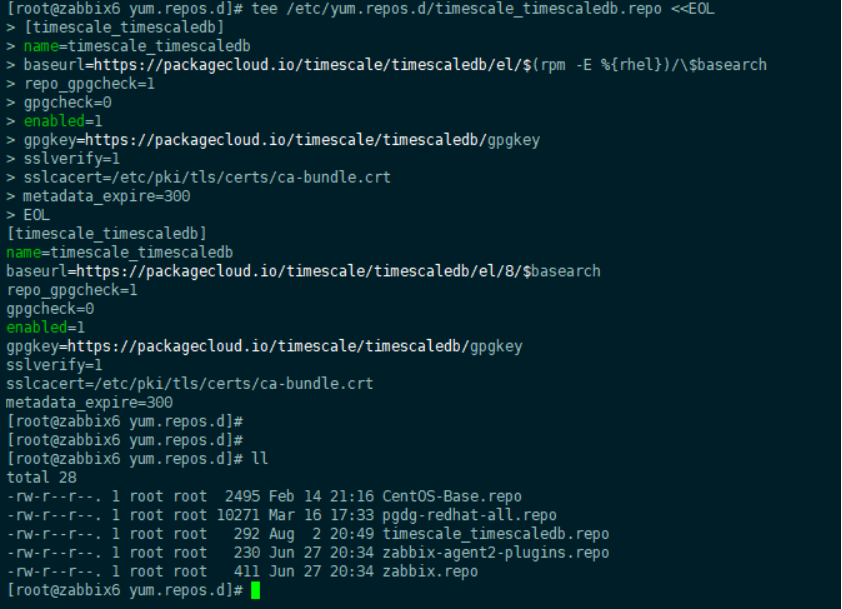Viewport: 842px width, 609px height.
Task: Click the zabbix-agent2-plugins.repo file name
Action: click(x=496, y=553)
